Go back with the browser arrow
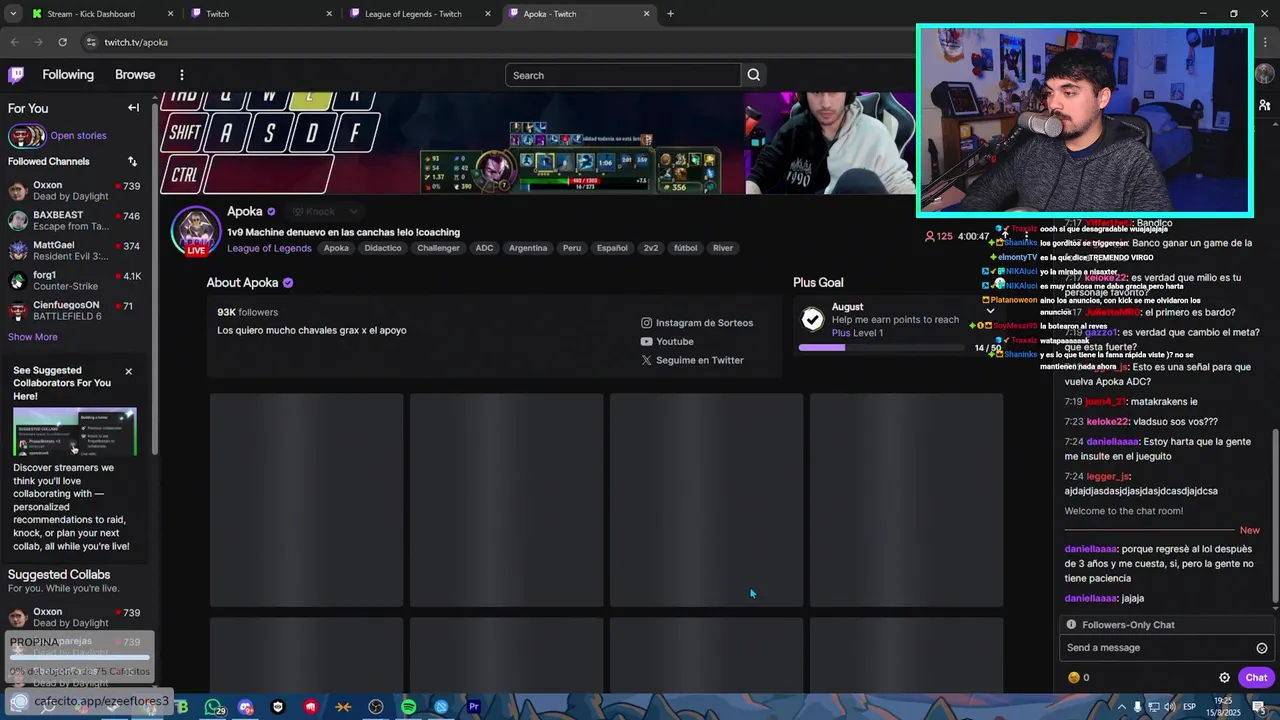Image resolution: width=1280 pixels, height=720 pixels. pyautogui.click(x=15, y=42)
